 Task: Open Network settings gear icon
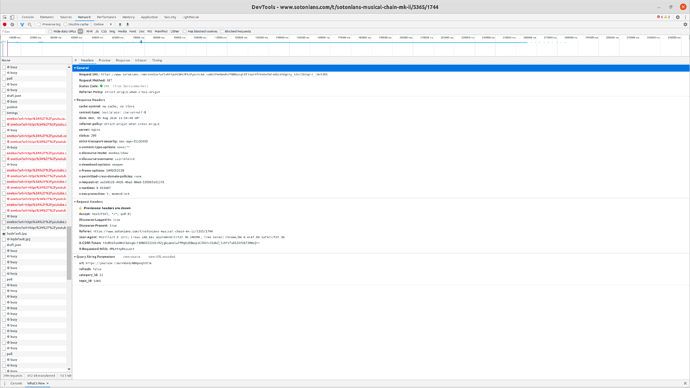tap(685, 25)
